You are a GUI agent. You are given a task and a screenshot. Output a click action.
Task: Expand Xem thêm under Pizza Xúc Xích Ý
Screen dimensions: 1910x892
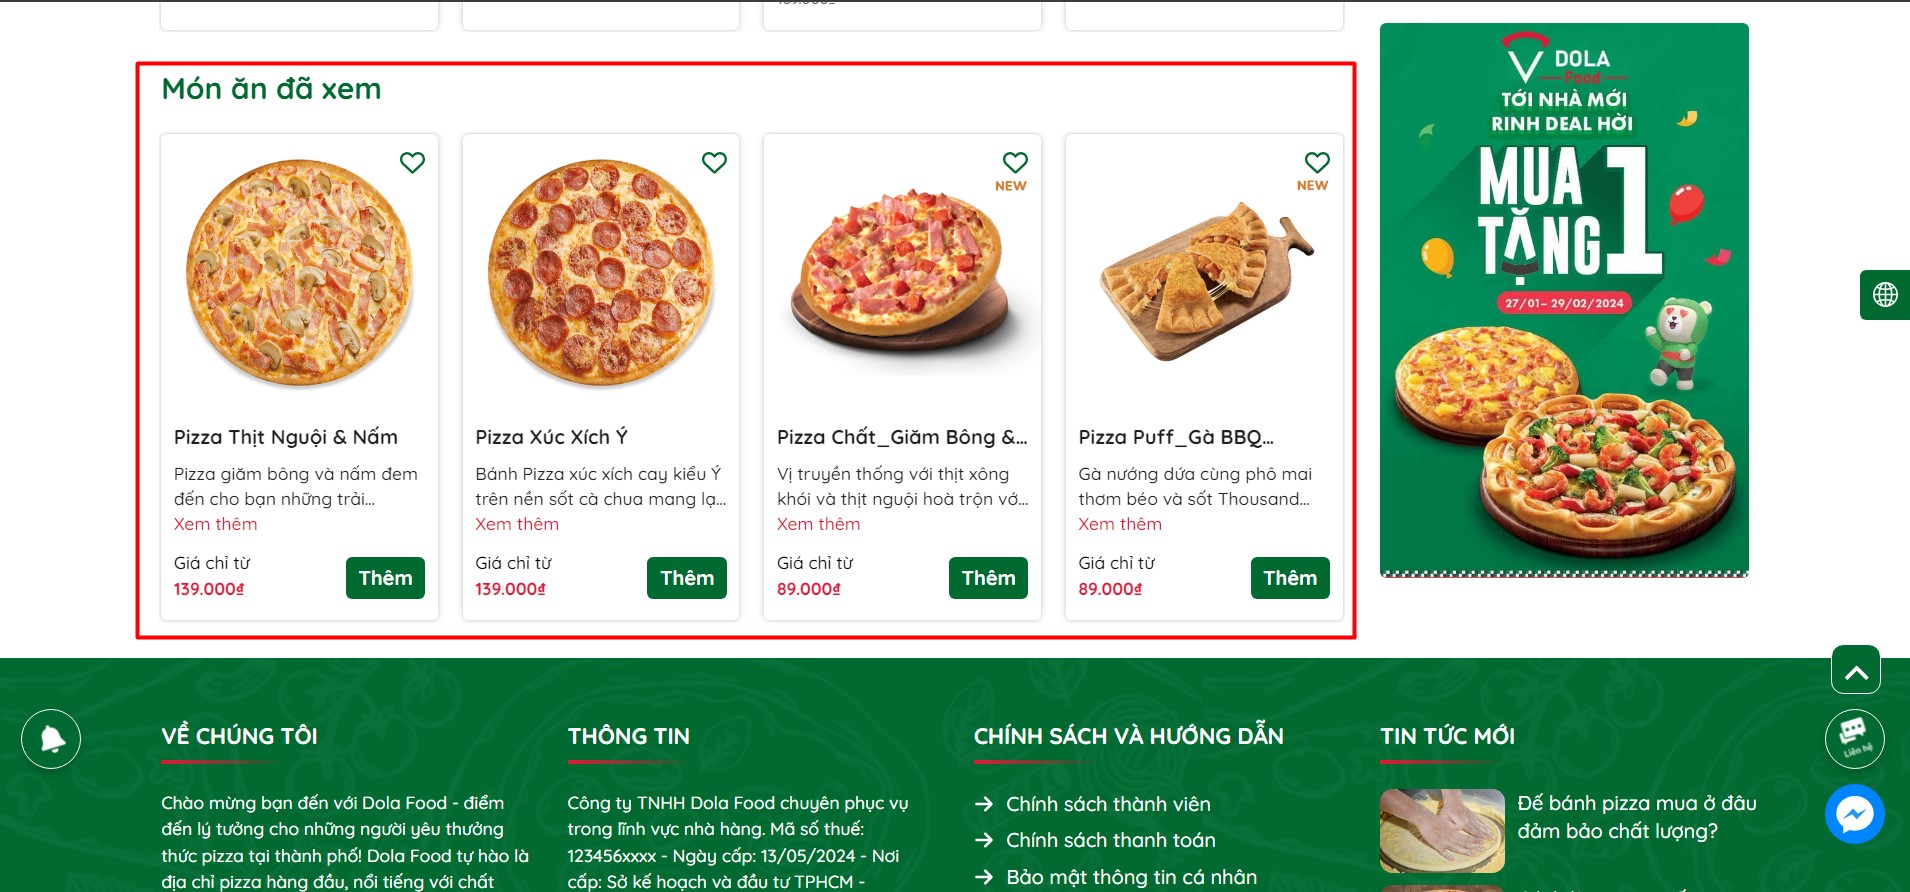coord(517,524)
